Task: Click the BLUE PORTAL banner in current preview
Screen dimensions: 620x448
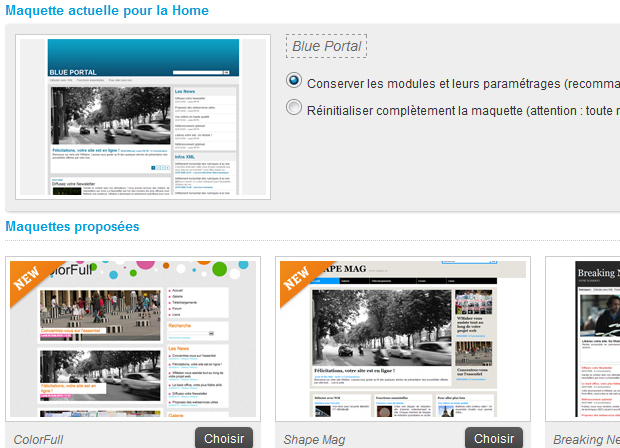Action: coord(143,58)
